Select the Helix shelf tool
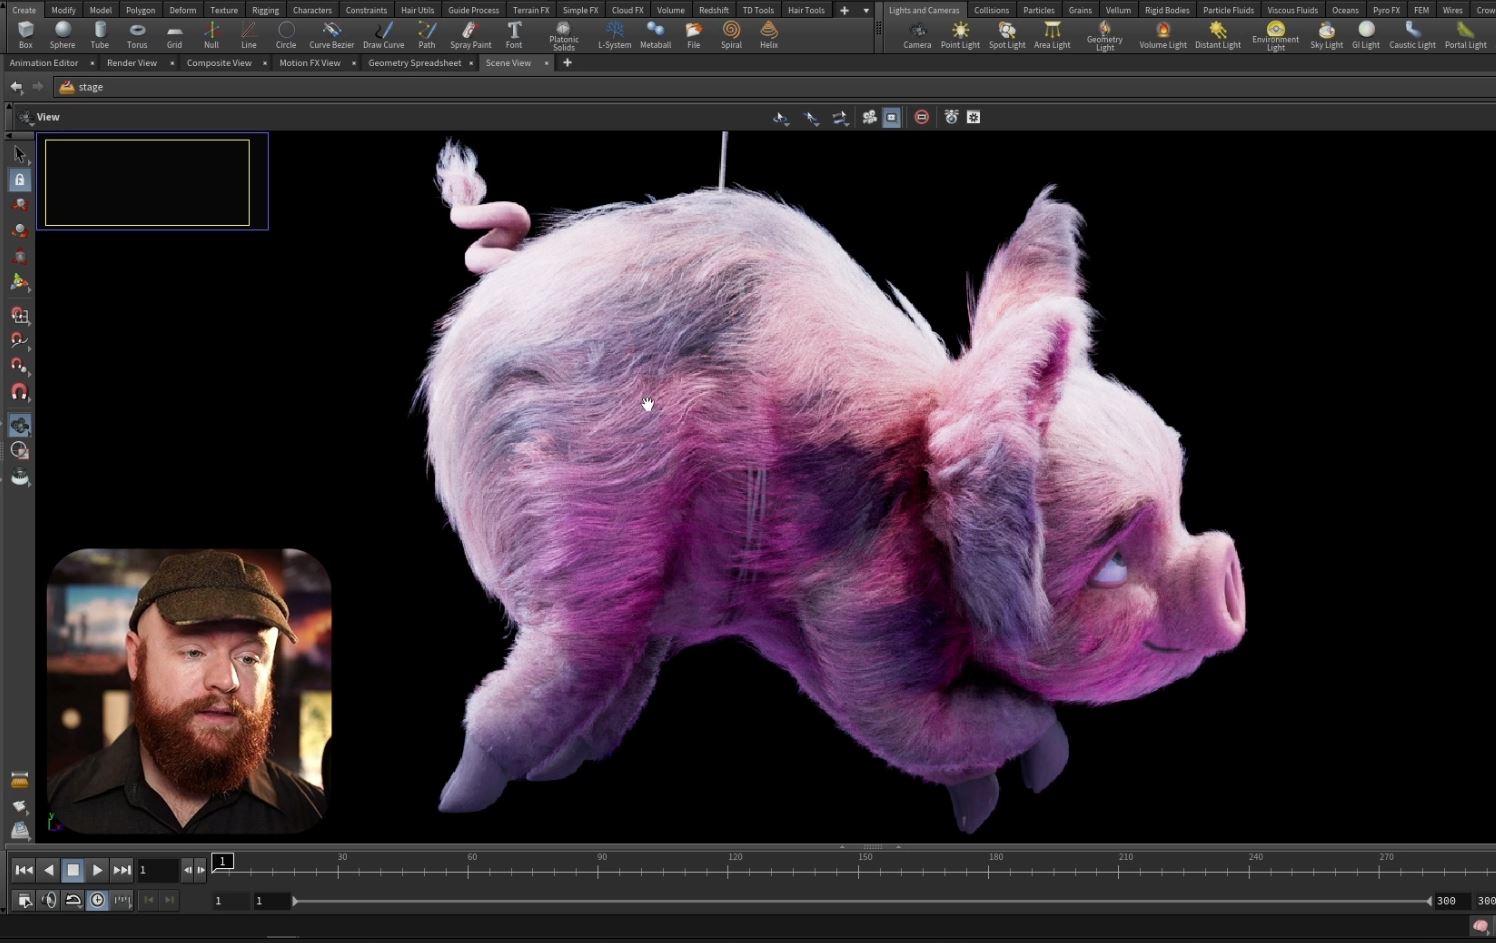Image resolution: width=1496 pixels, height=943 pixels. coord(768,35)
